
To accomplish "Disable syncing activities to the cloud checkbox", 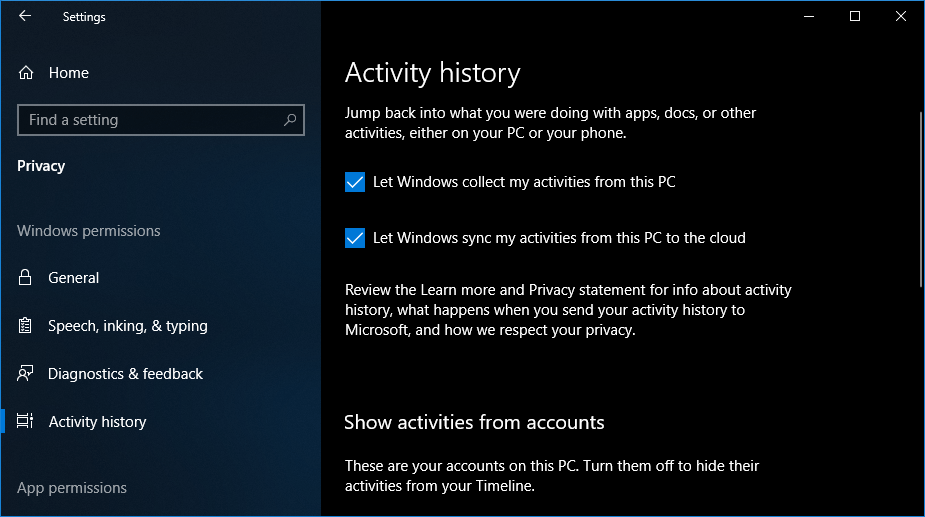I will coord(354,238).
